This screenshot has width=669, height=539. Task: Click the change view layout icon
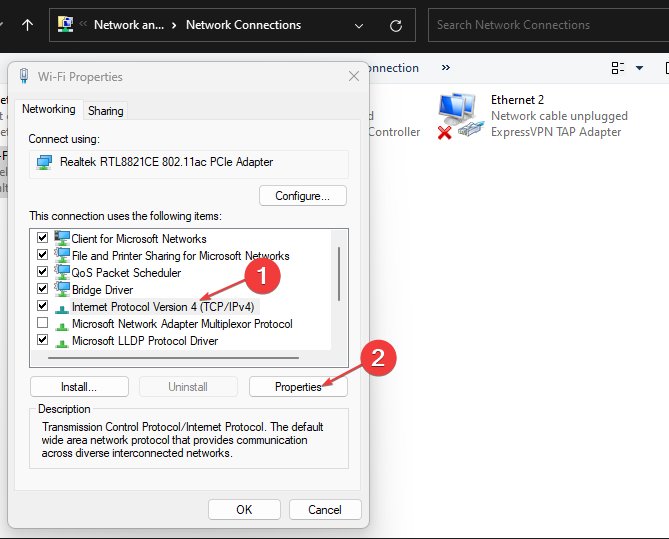point(618,68)
